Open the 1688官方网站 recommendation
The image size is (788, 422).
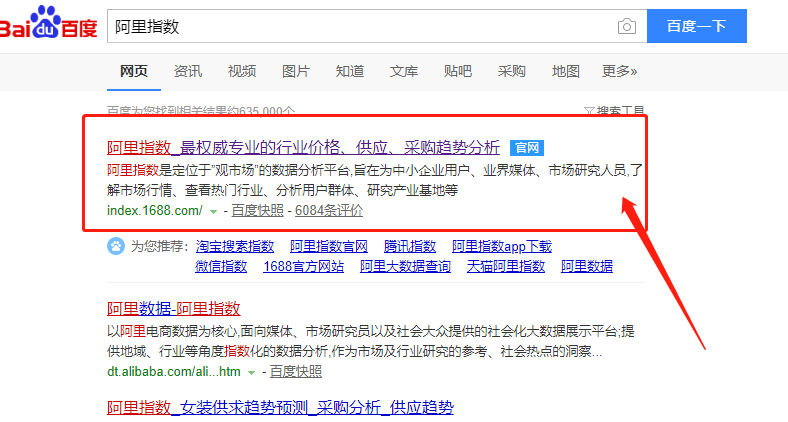(304, 266)
